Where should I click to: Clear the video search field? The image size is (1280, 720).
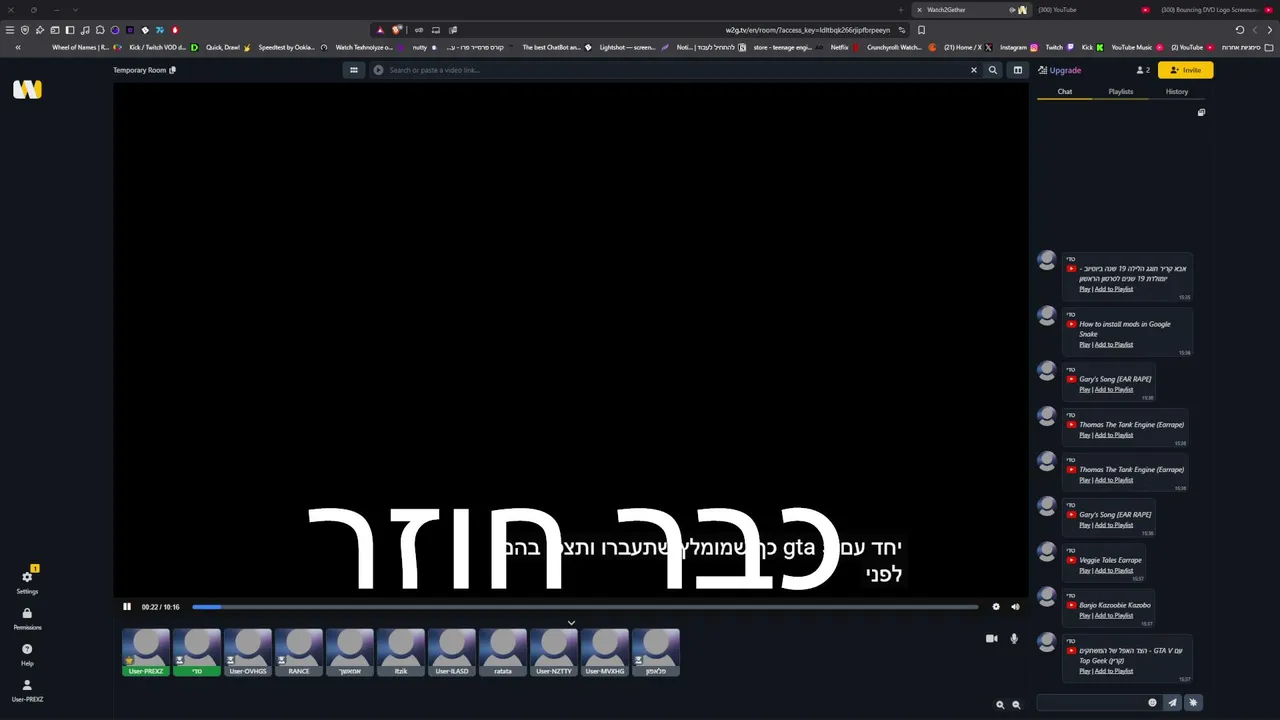974,70
